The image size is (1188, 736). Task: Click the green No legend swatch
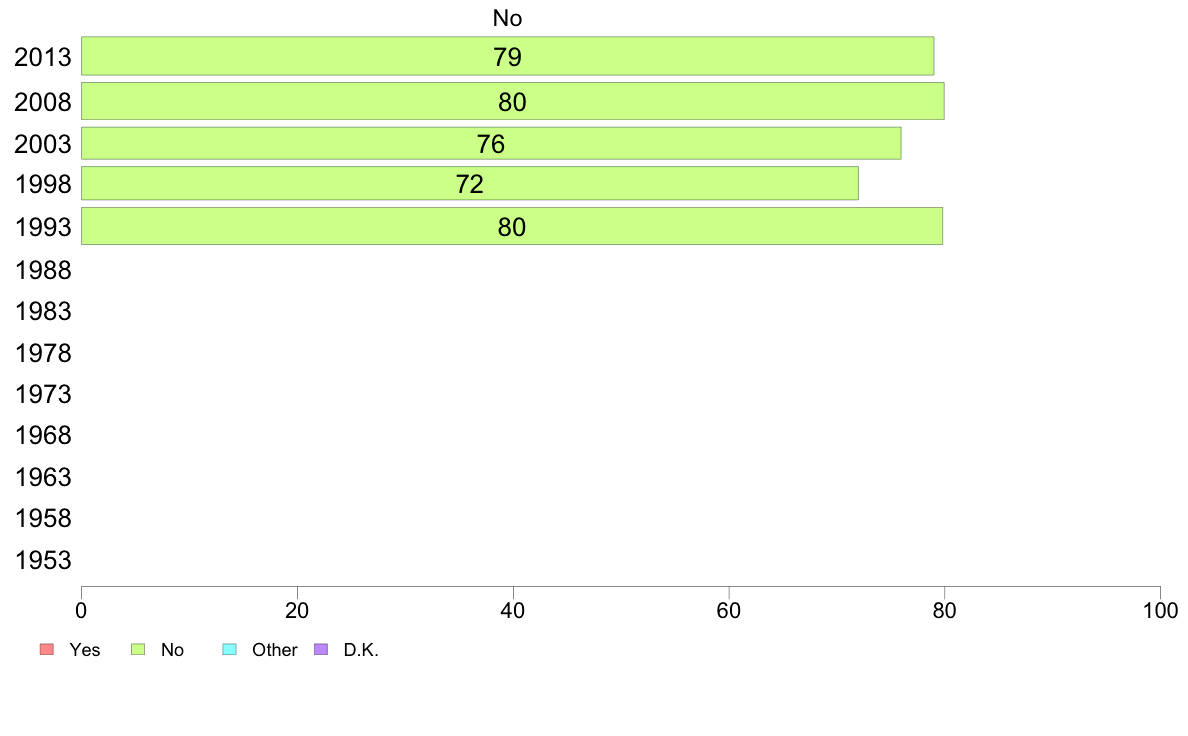coord(138,650)
